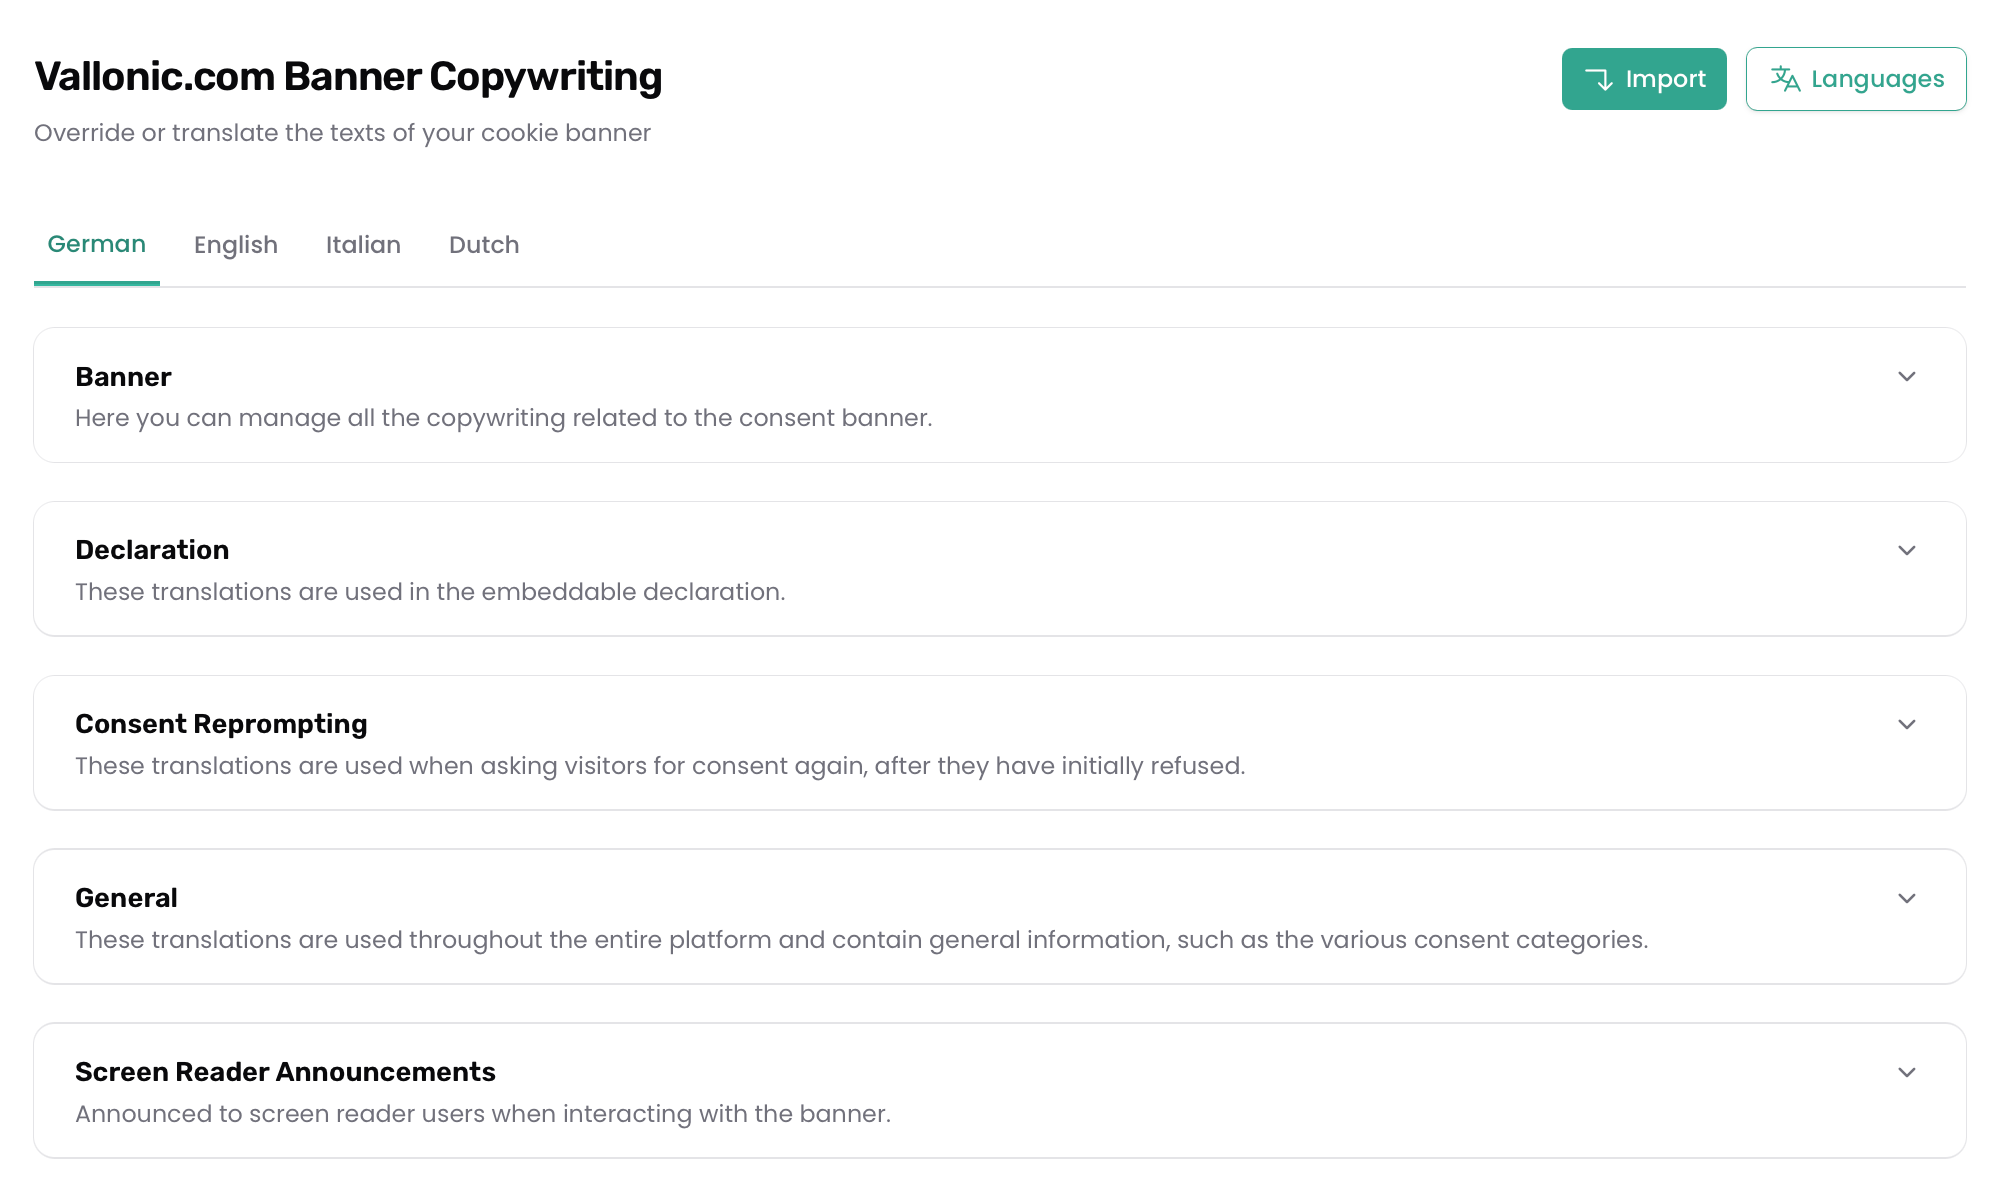Click the Vallonic.com Banner Copywriting title

point(348,77)
